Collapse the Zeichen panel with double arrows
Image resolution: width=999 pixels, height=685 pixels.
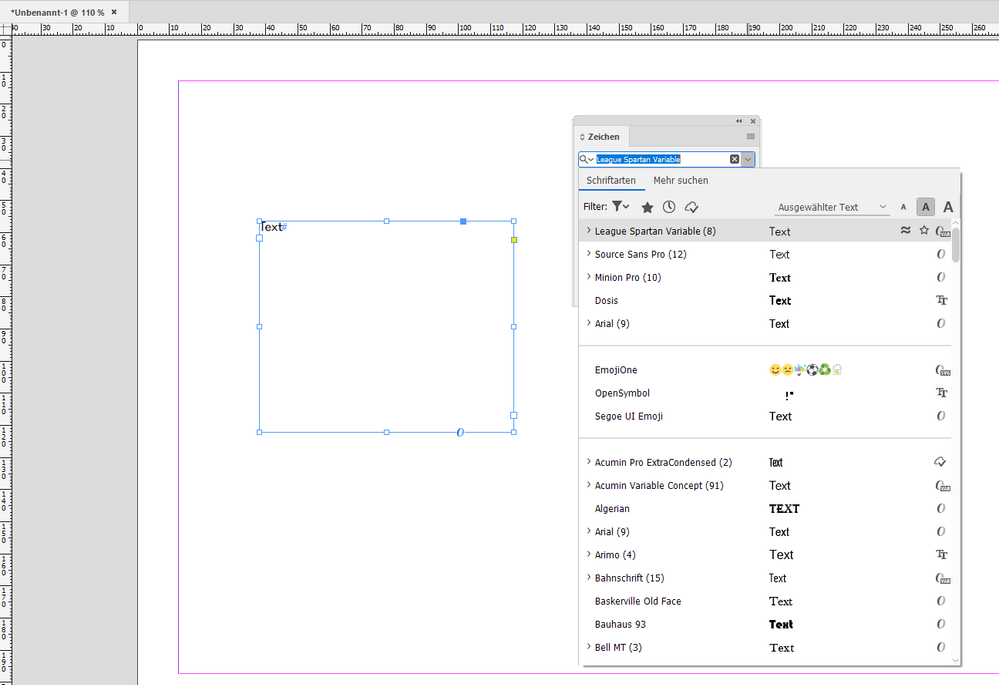point(739,121)
